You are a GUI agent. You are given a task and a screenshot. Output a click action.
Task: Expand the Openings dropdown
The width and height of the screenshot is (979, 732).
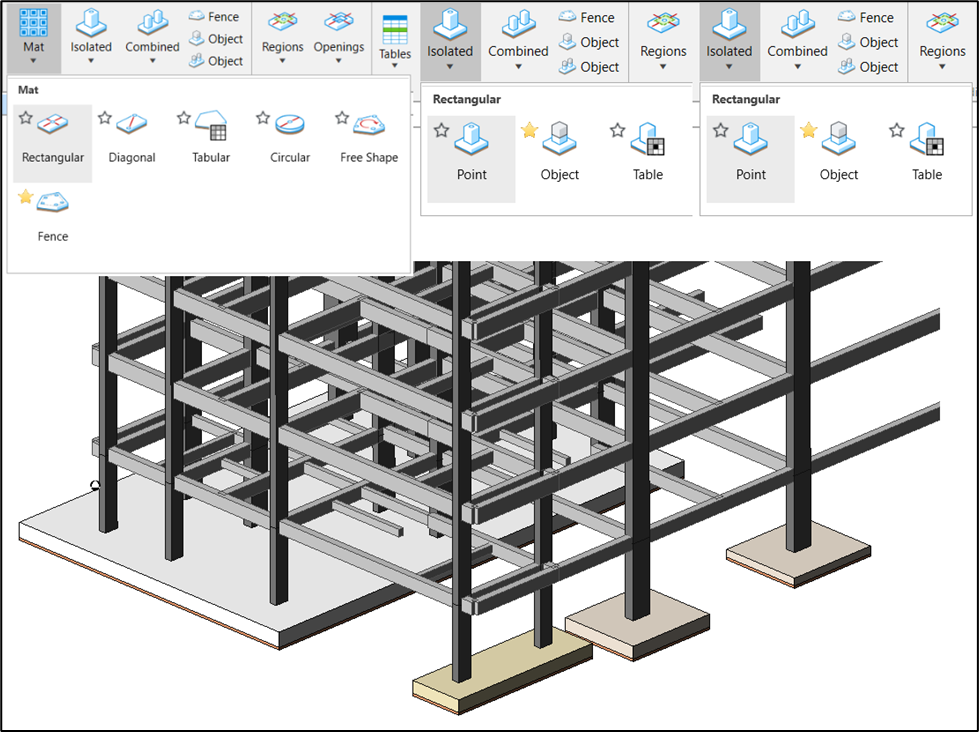click(339, 62)
